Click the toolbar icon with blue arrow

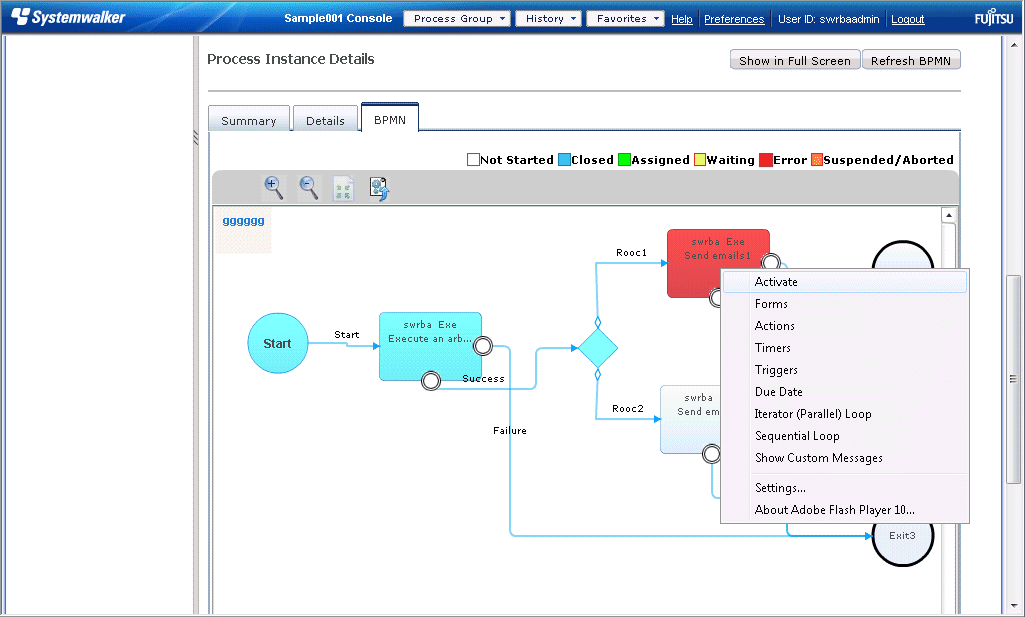coord(379,189)
